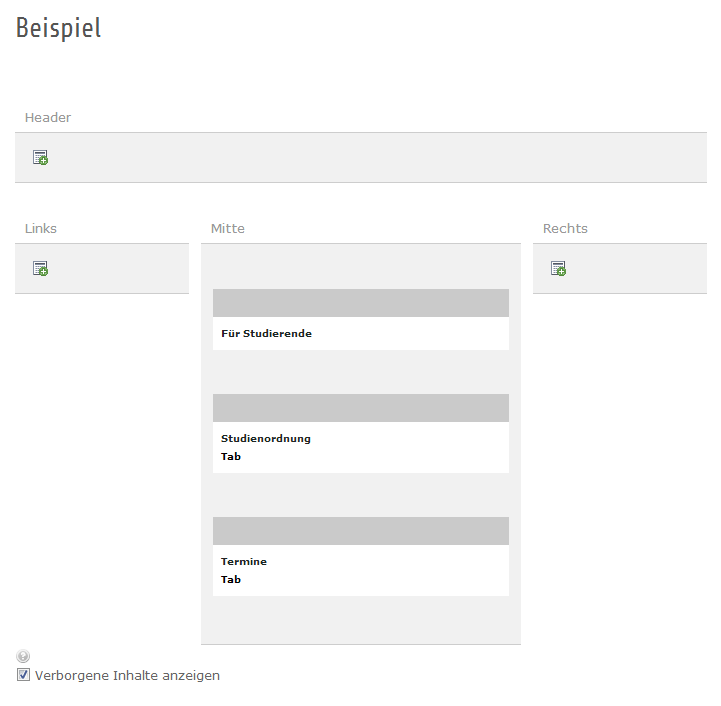Uncheck the Verborgene Inhalte anzeigen checkbox
Screen dimensions: 721x706
(24, 675)
